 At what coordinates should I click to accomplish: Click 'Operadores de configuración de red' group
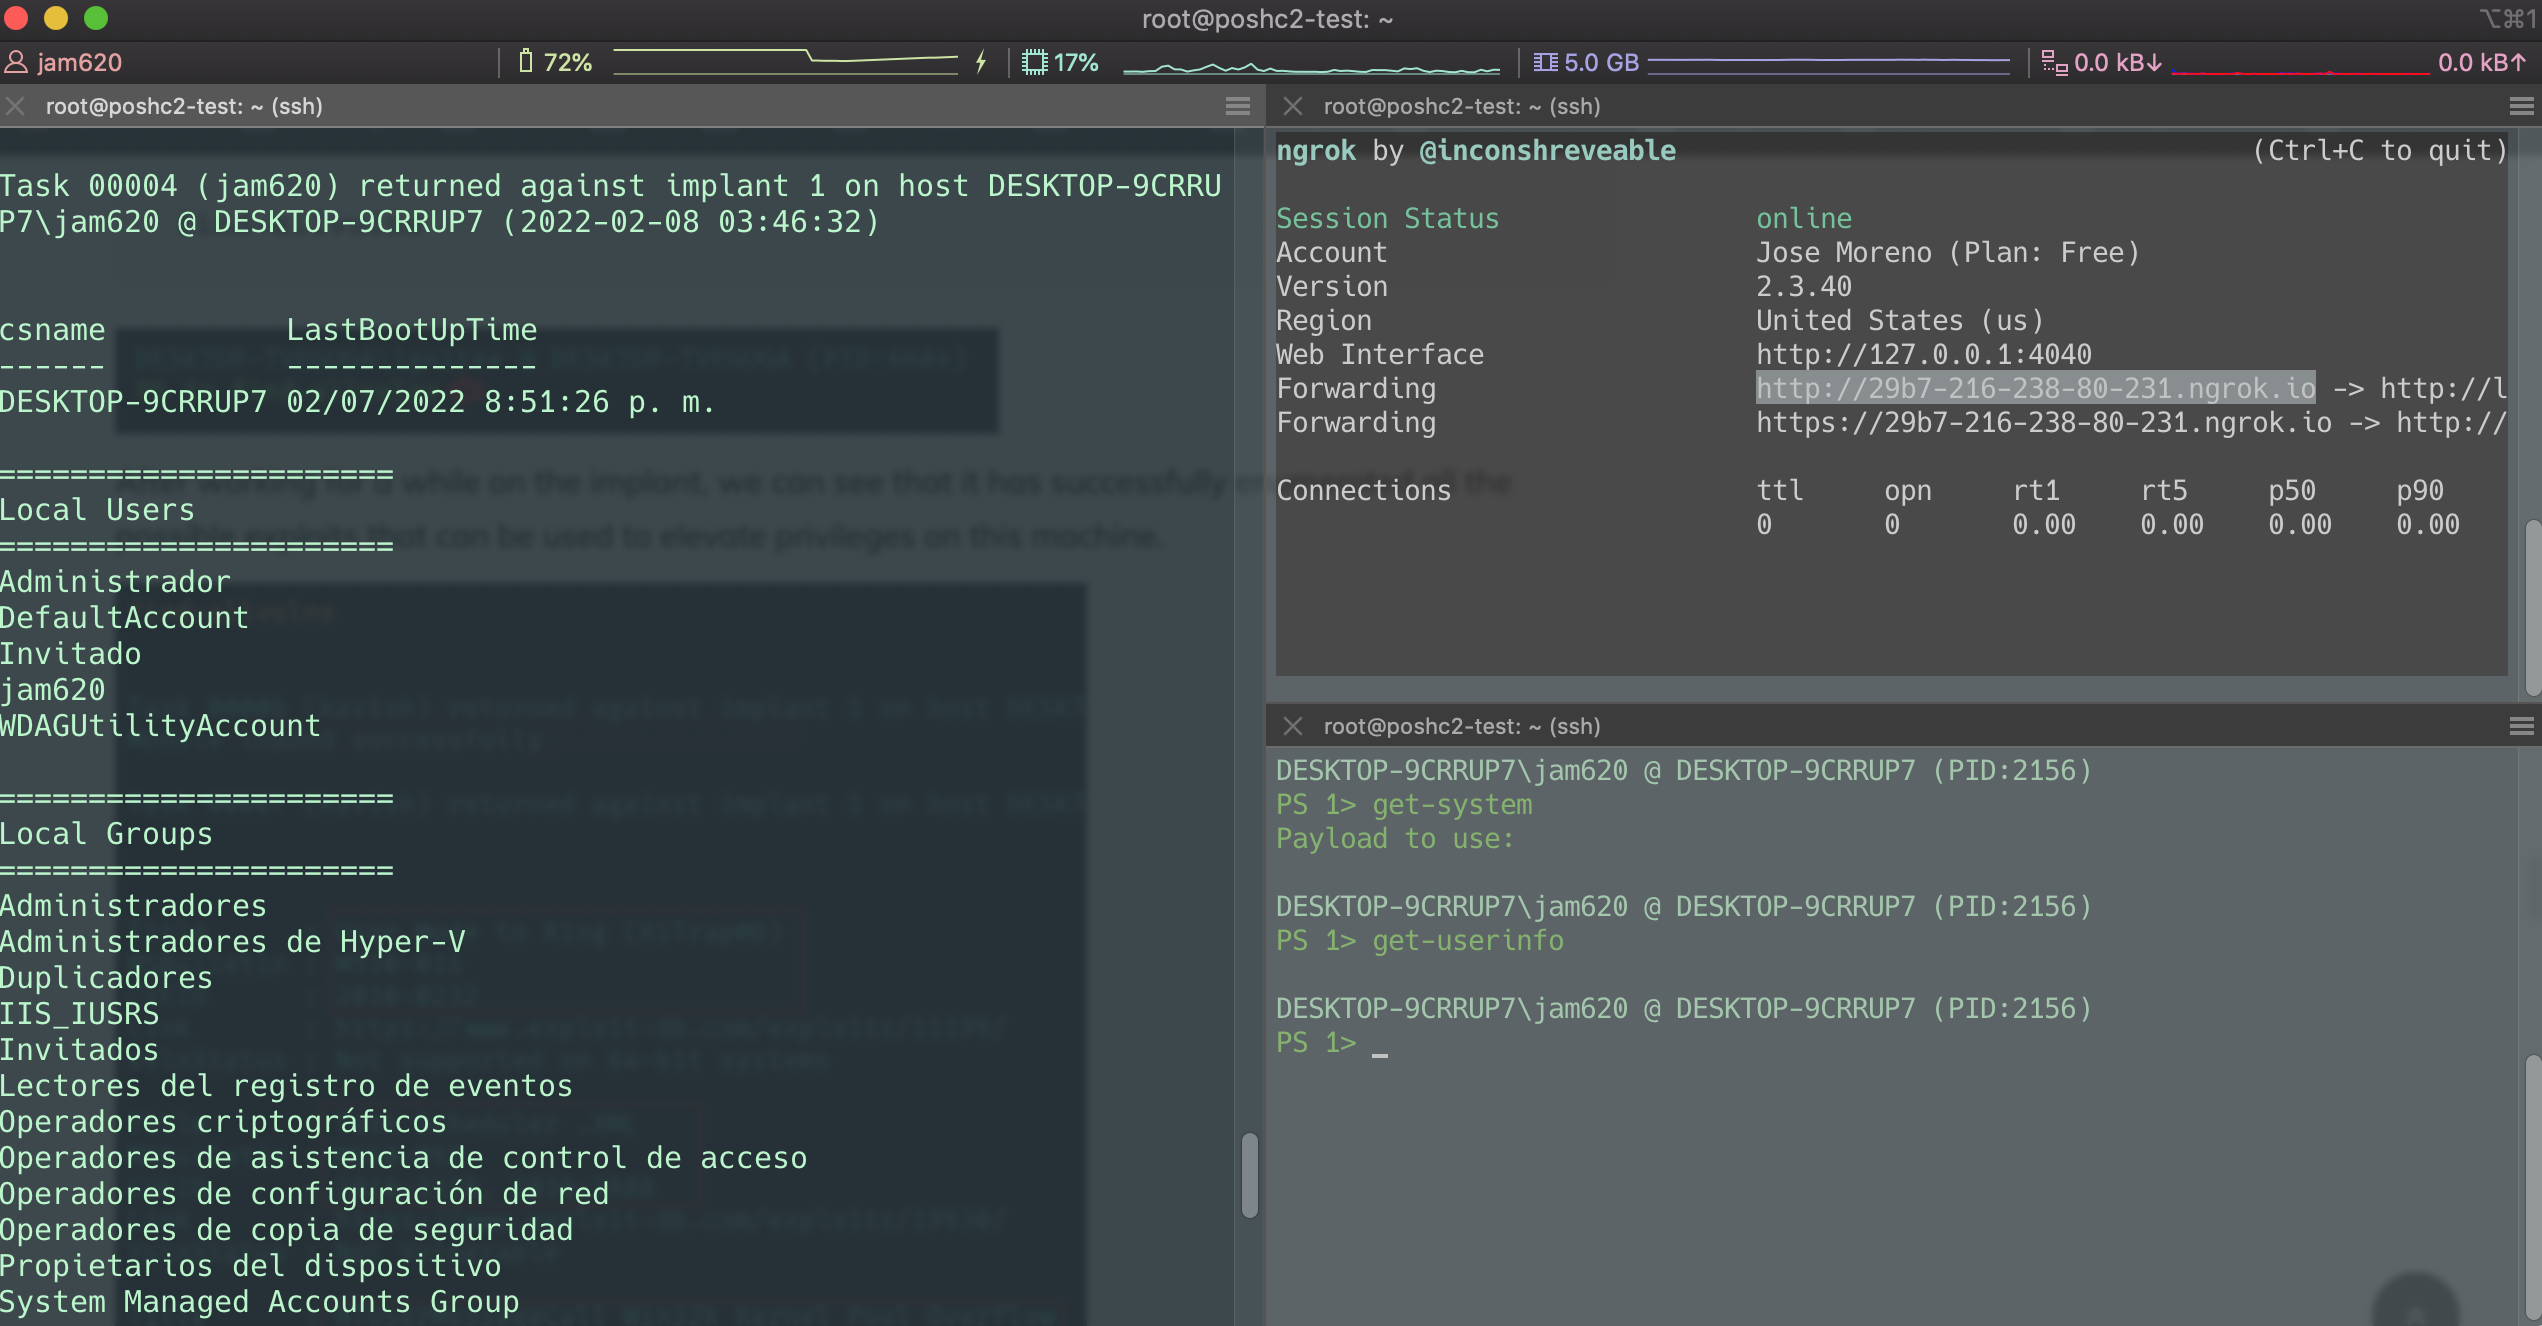[x=304, y=1194]
